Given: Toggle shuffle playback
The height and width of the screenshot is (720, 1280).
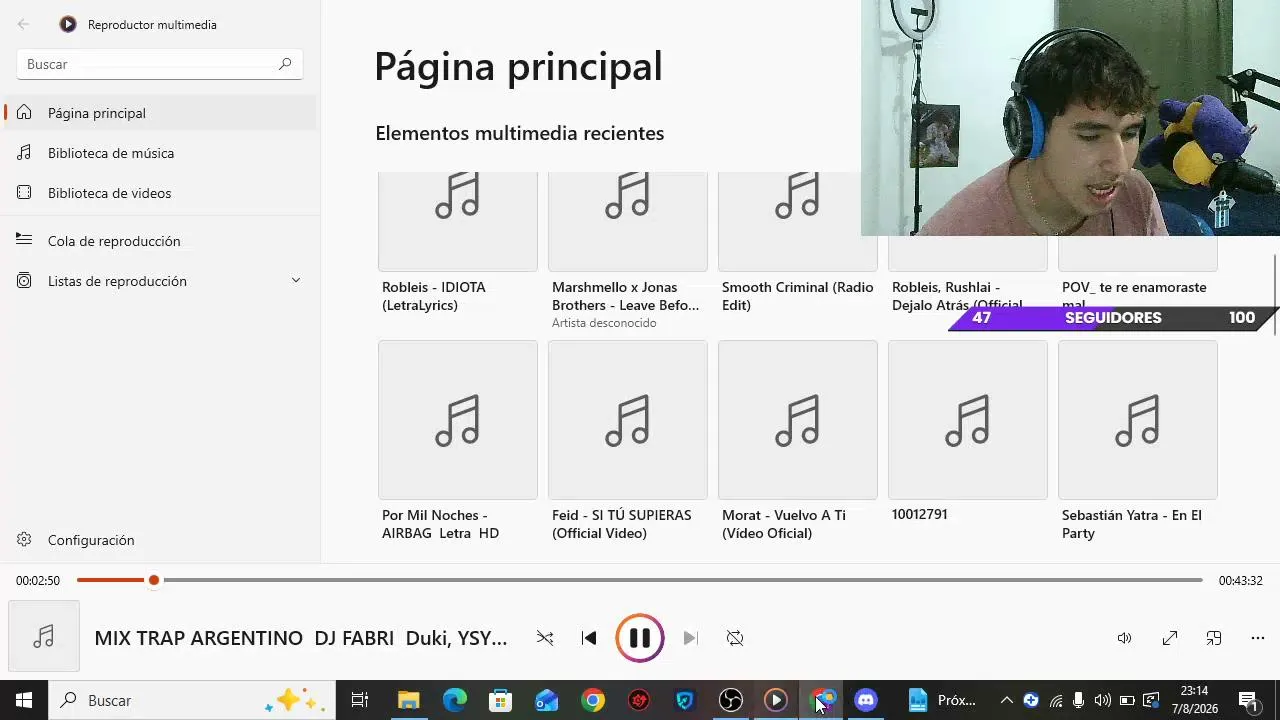Looking at the screenshot, I should click(545, 638).
